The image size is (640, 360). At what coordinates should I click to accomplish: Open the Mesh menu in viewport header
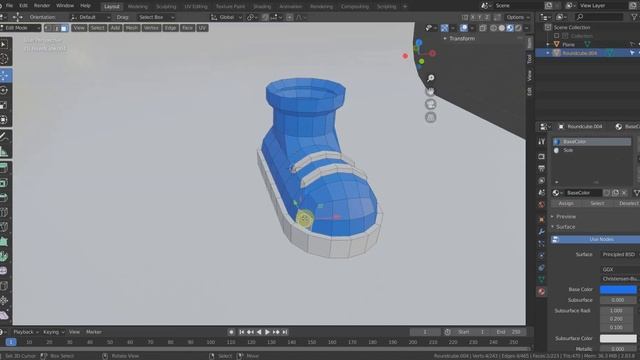131,28
